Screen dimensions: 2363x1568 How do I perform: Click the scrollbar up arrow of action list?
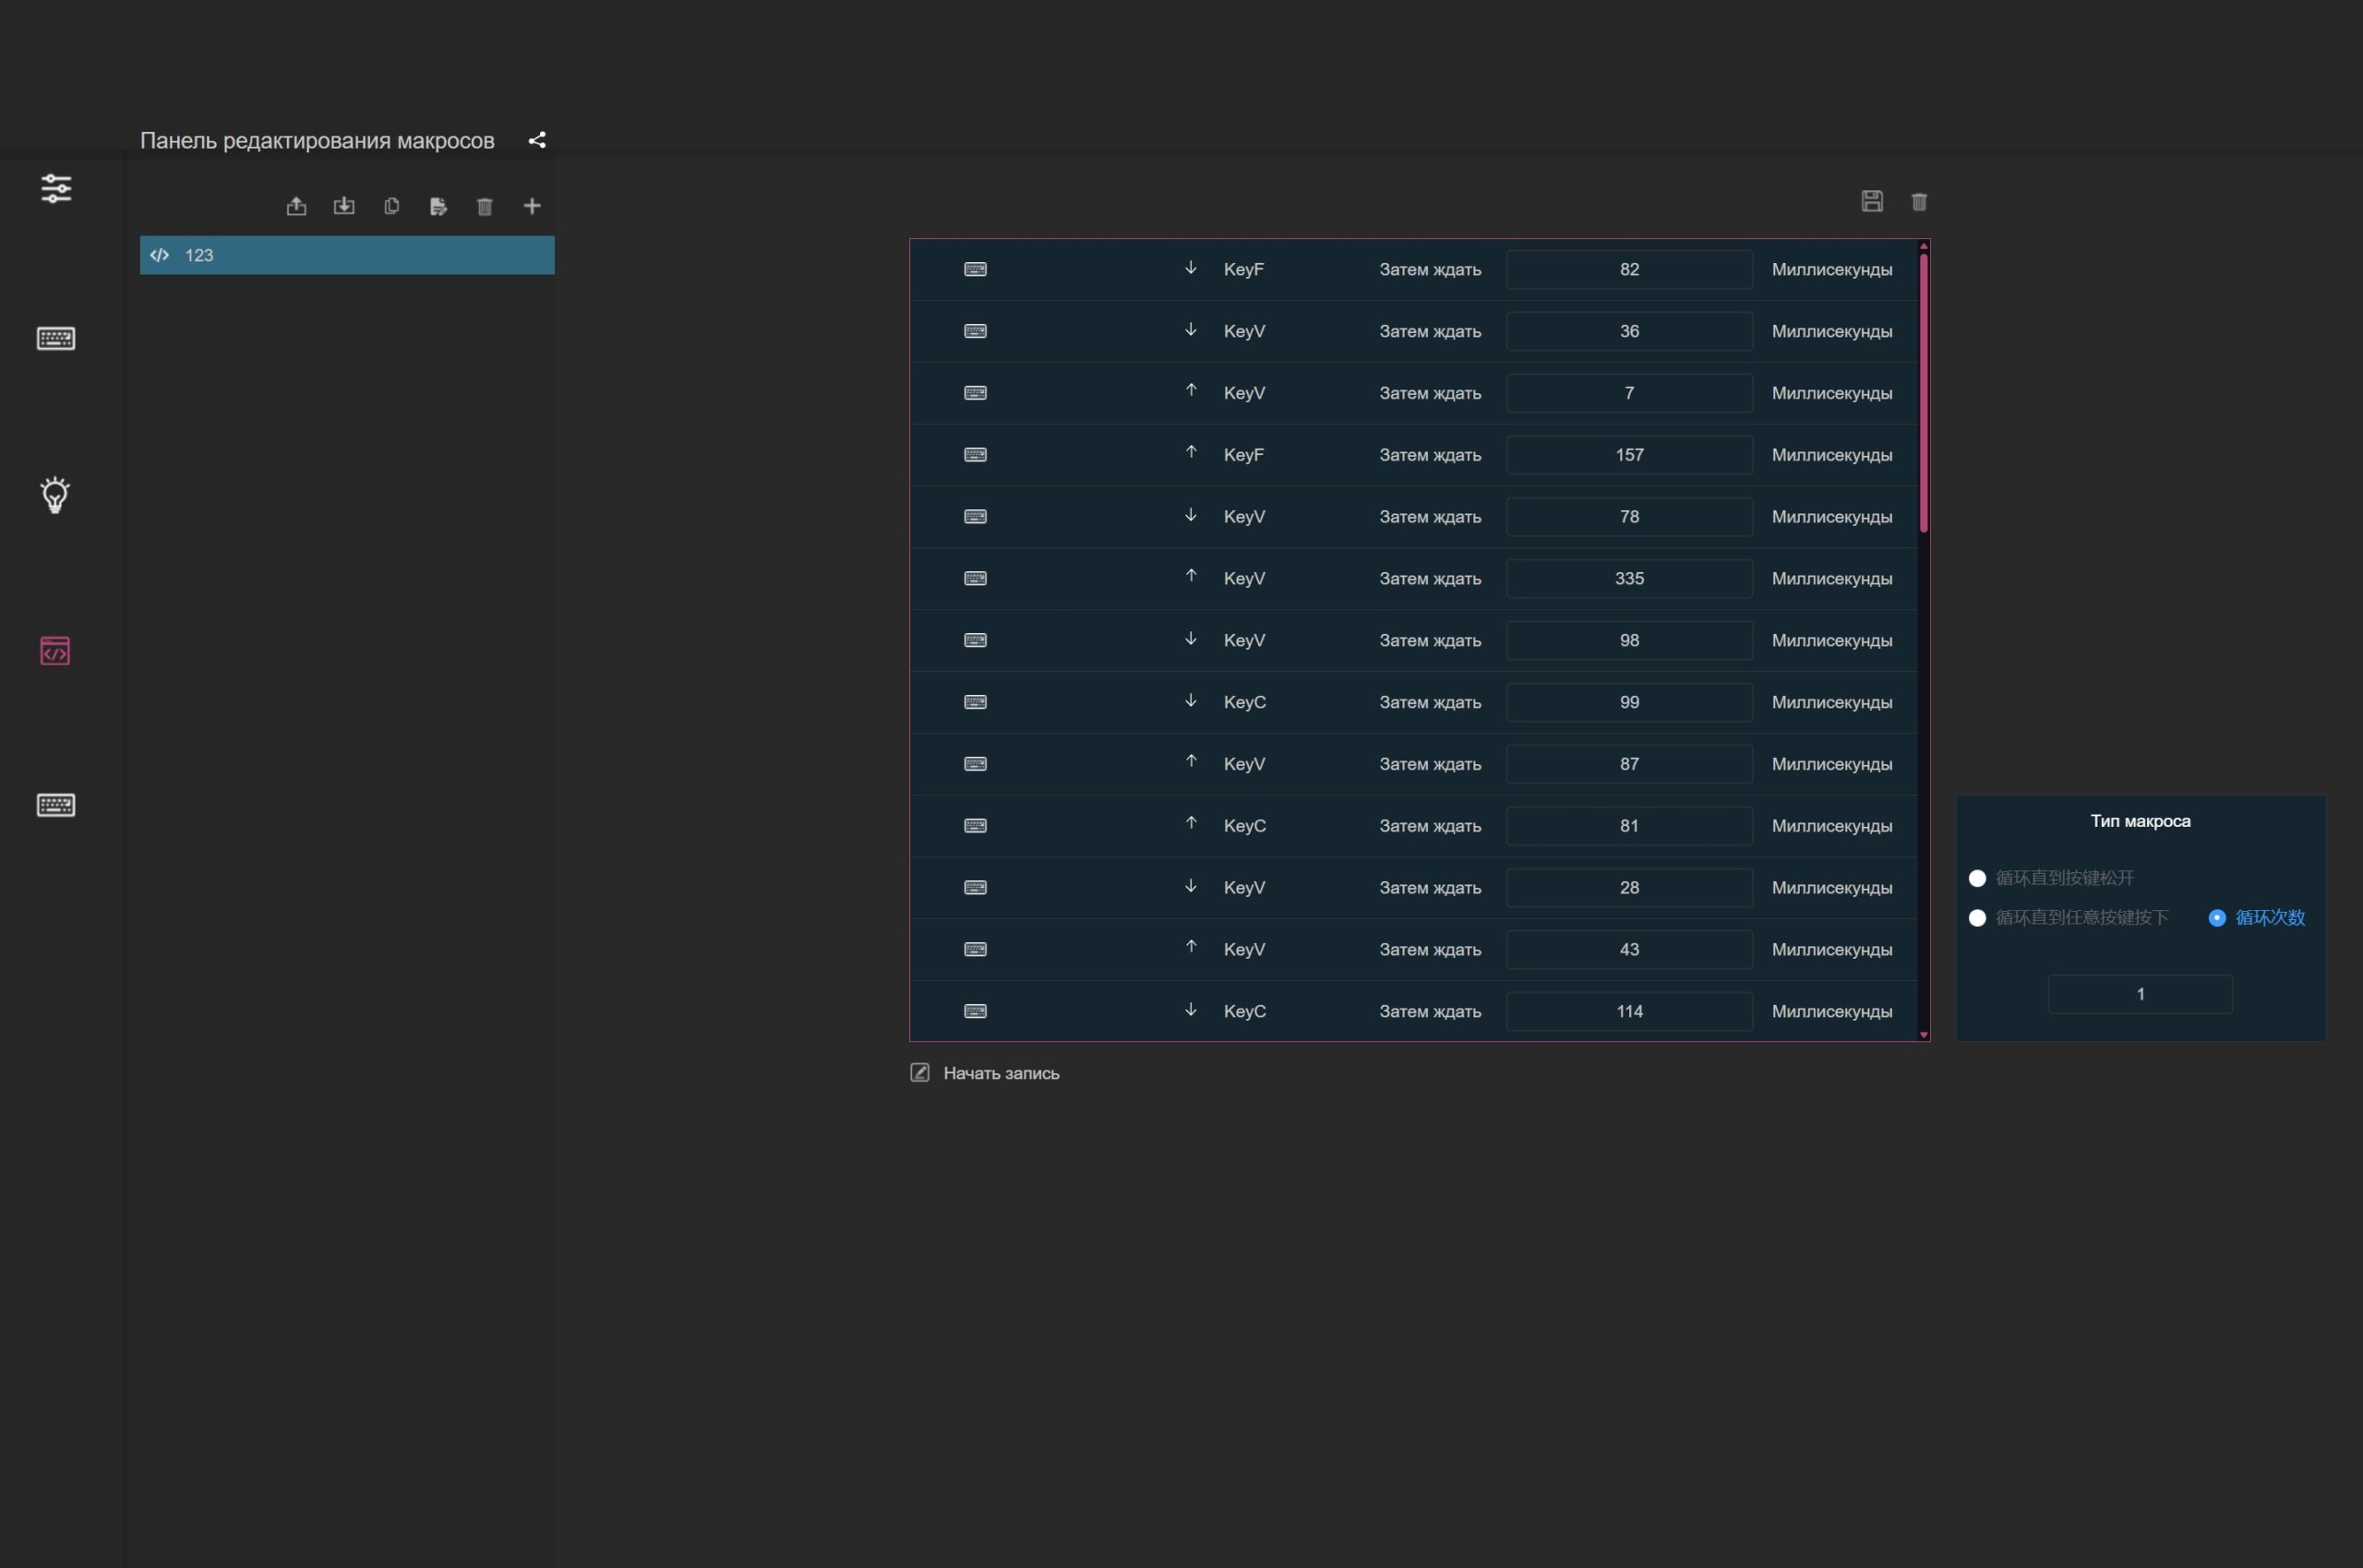tap(1923, 246)
